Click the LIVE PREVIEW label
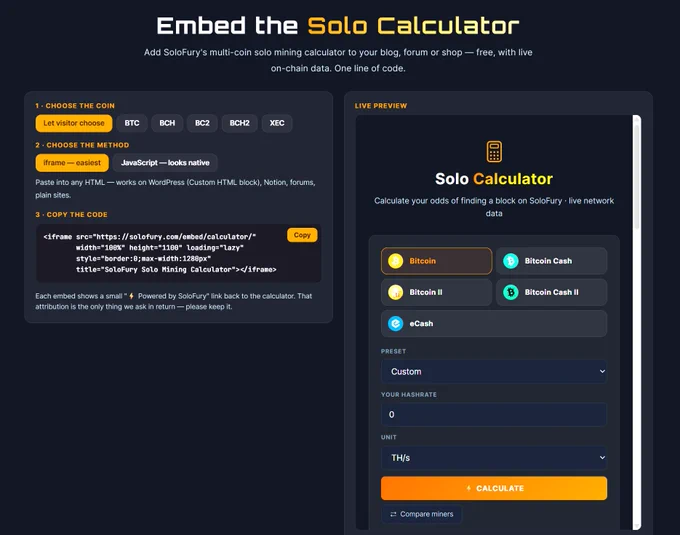Viewport: 680px width, 535px height. pos(381,106)
